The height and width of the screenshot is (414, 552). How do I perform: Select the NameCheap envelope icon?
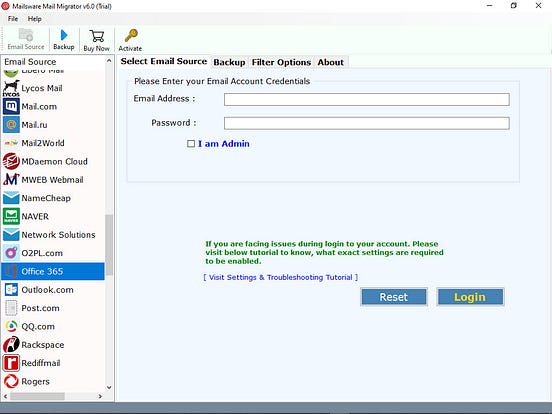[11, 198]
